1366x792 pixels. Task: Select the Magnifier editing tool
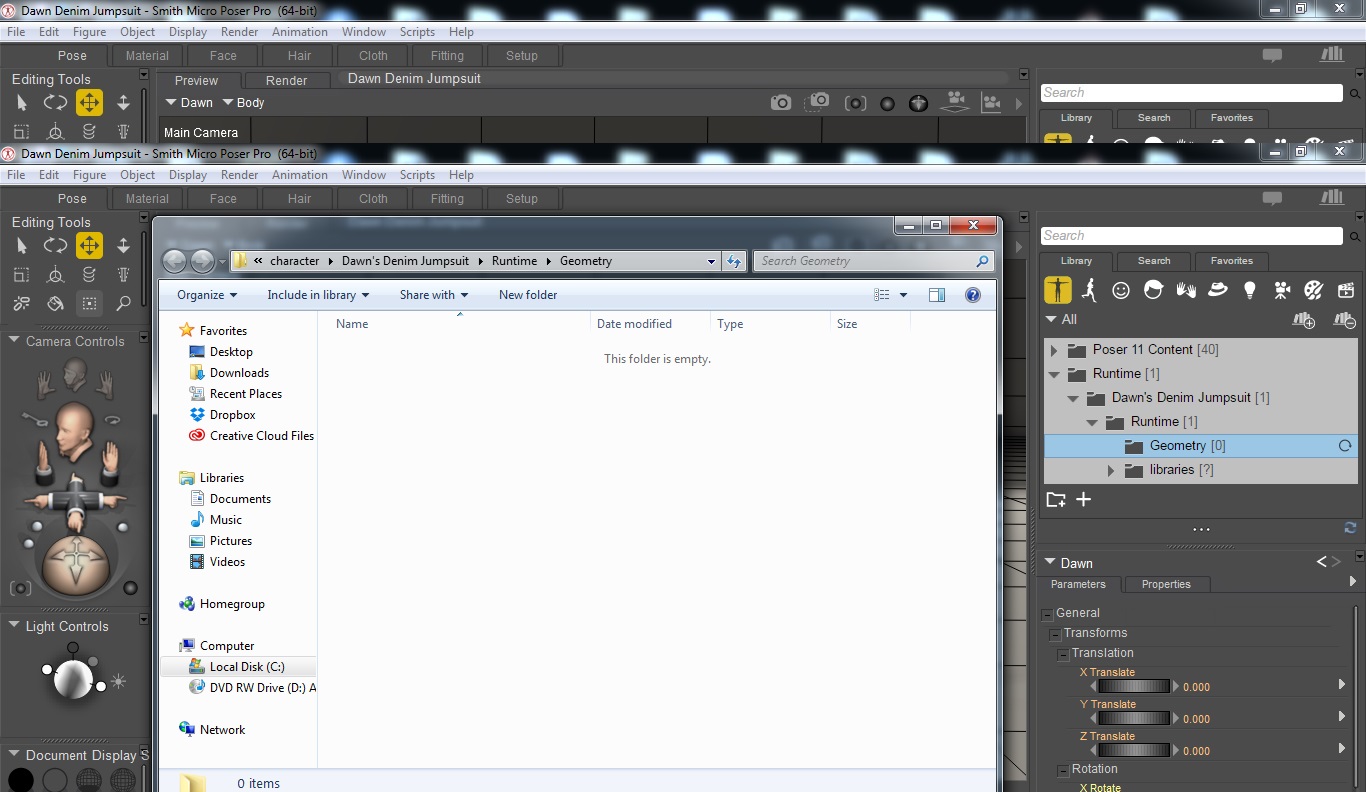tap(123, 304)
